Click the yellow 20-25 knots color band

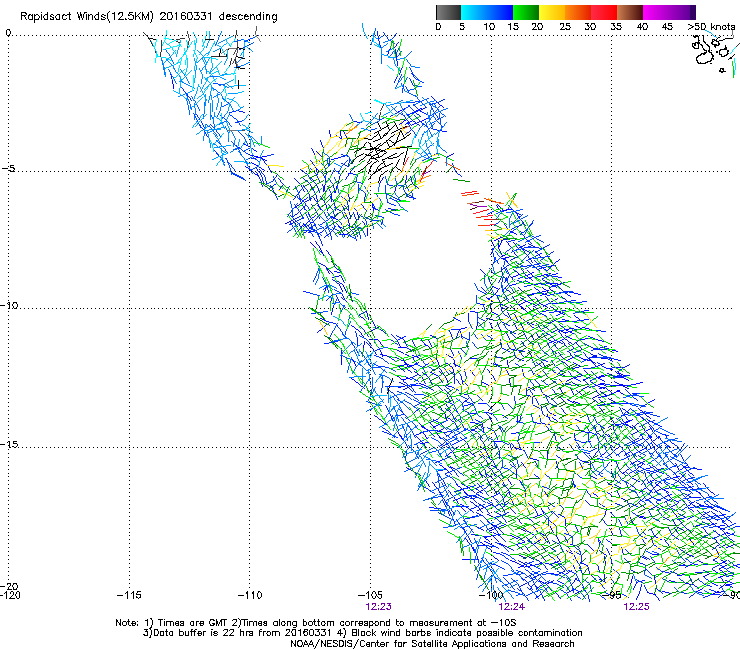(x=552, y=12)
